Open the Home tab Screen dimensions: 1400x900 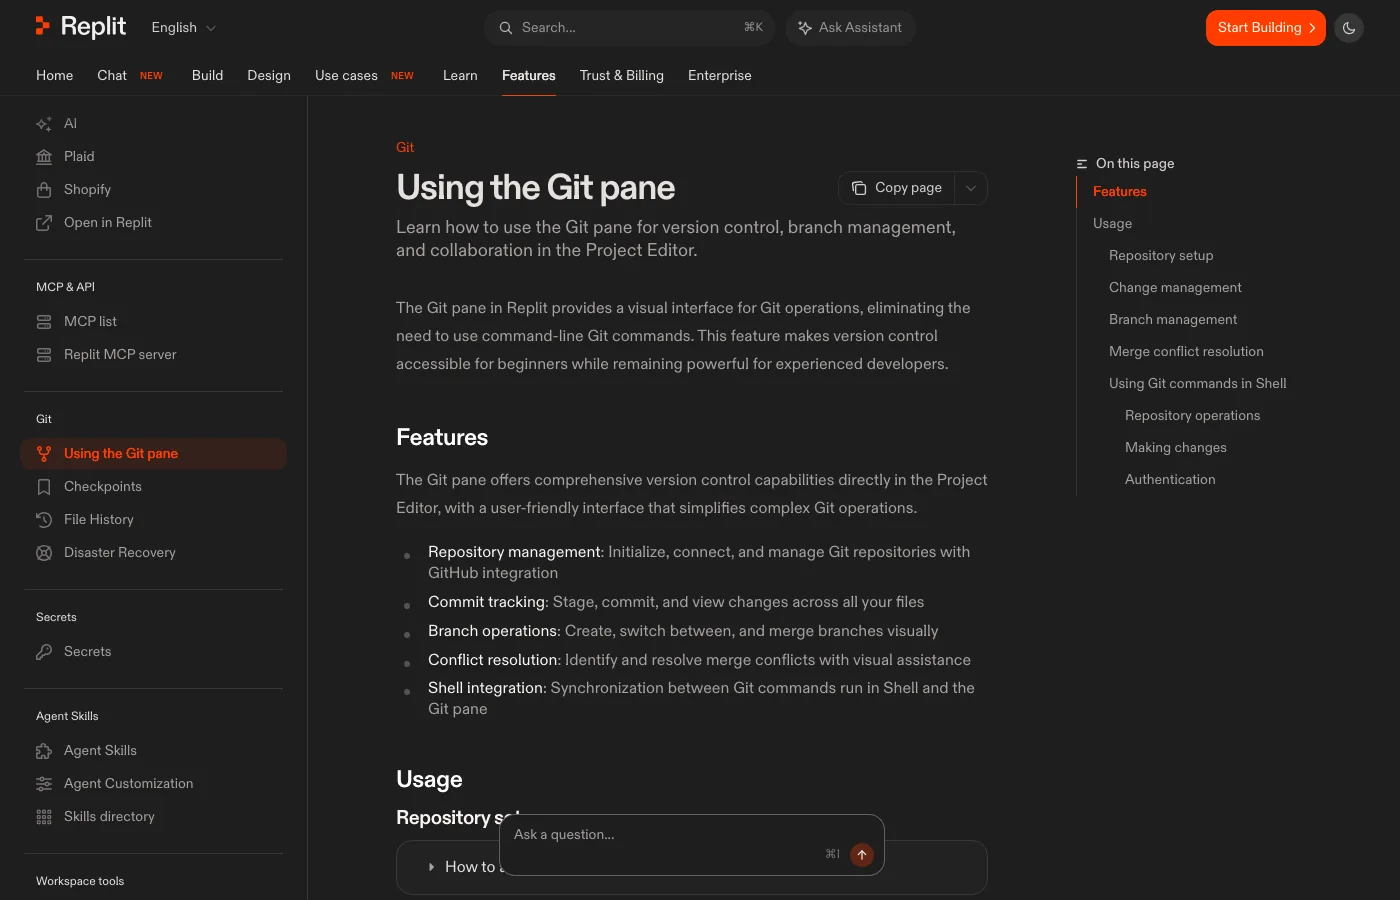pyautogui.click(x=55, y=75)
